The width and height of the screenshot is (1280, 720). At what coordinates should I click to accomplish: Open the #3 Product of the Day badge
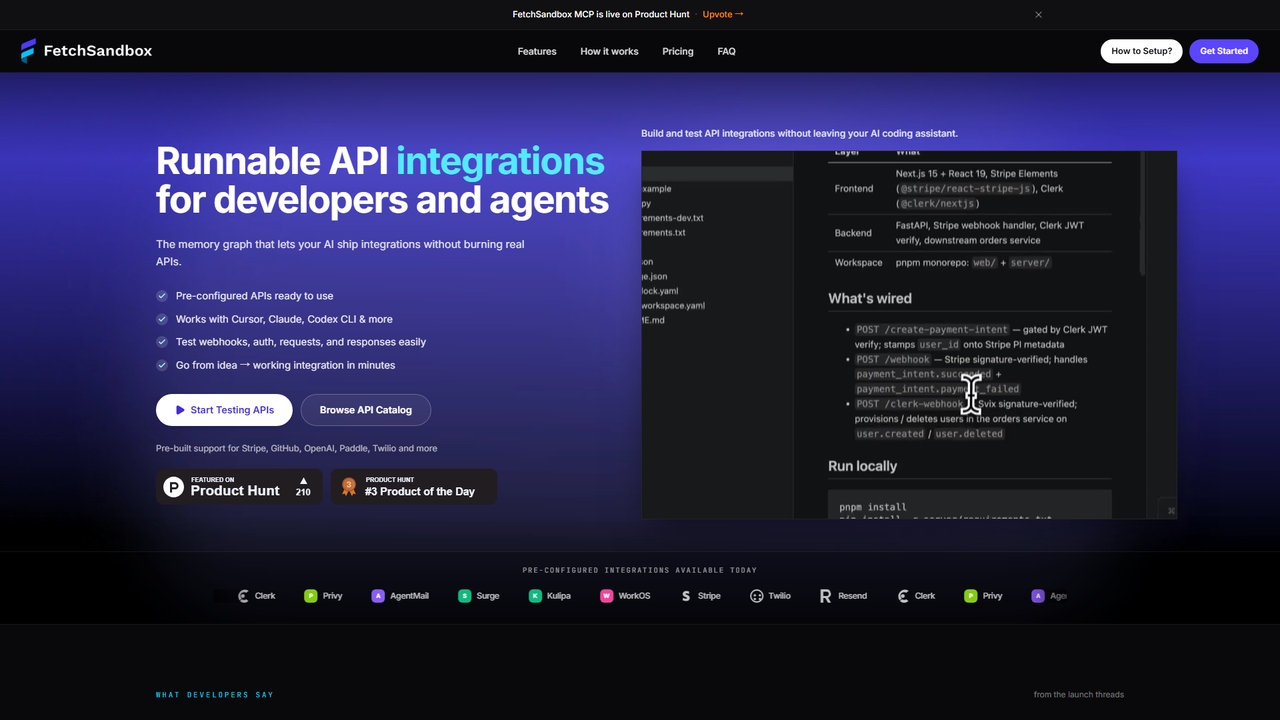[x=414, y=487]
